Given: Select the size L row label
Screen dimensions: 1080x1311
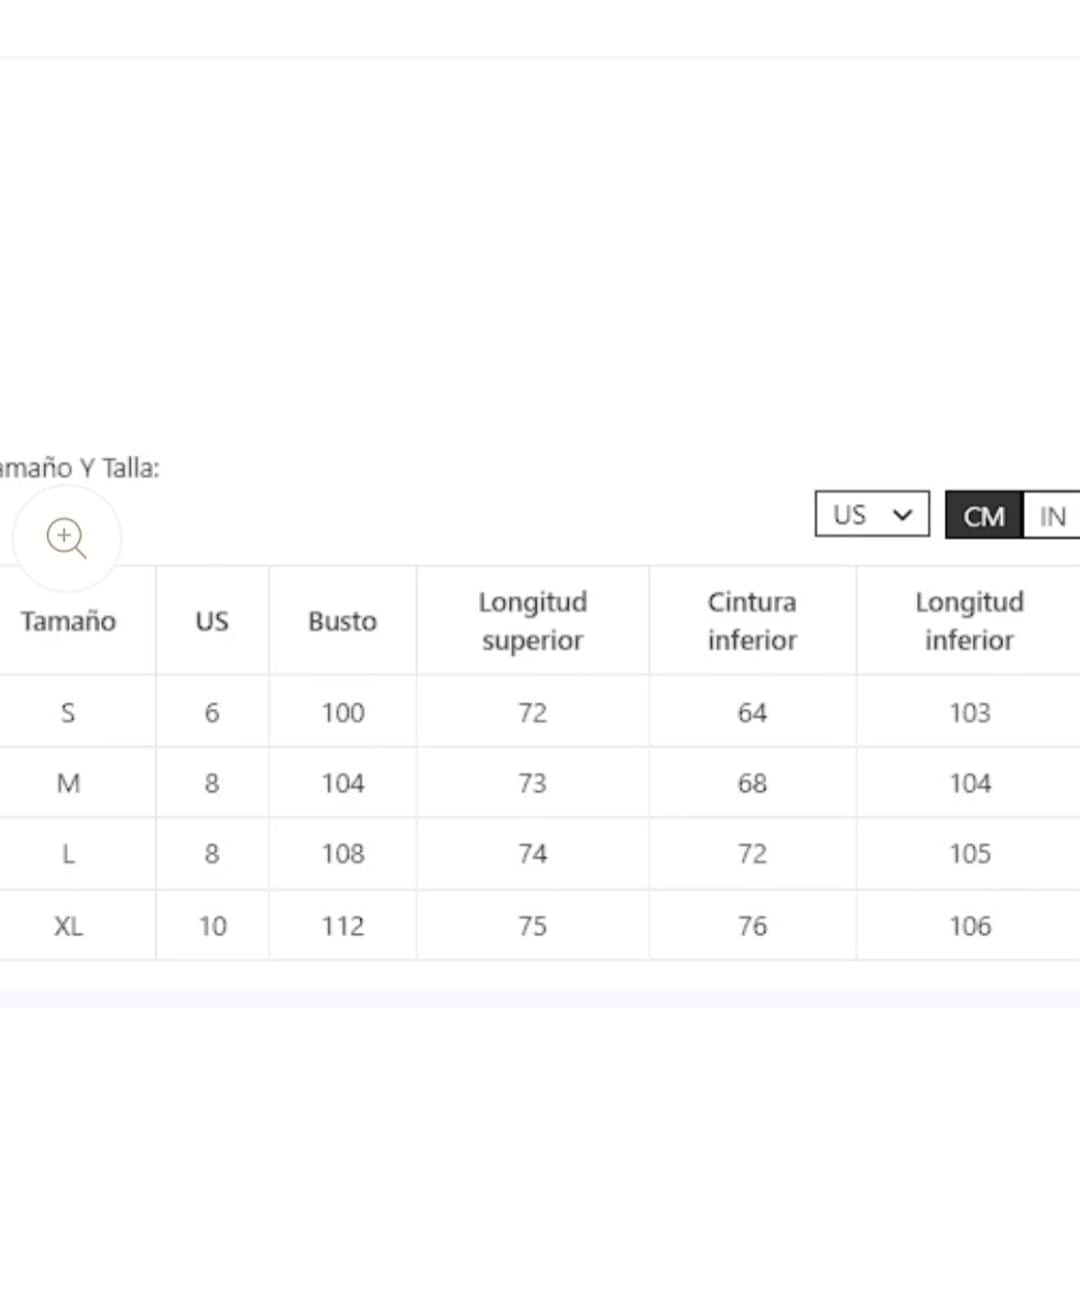Looking at the screenshot, I should point(68,854).
